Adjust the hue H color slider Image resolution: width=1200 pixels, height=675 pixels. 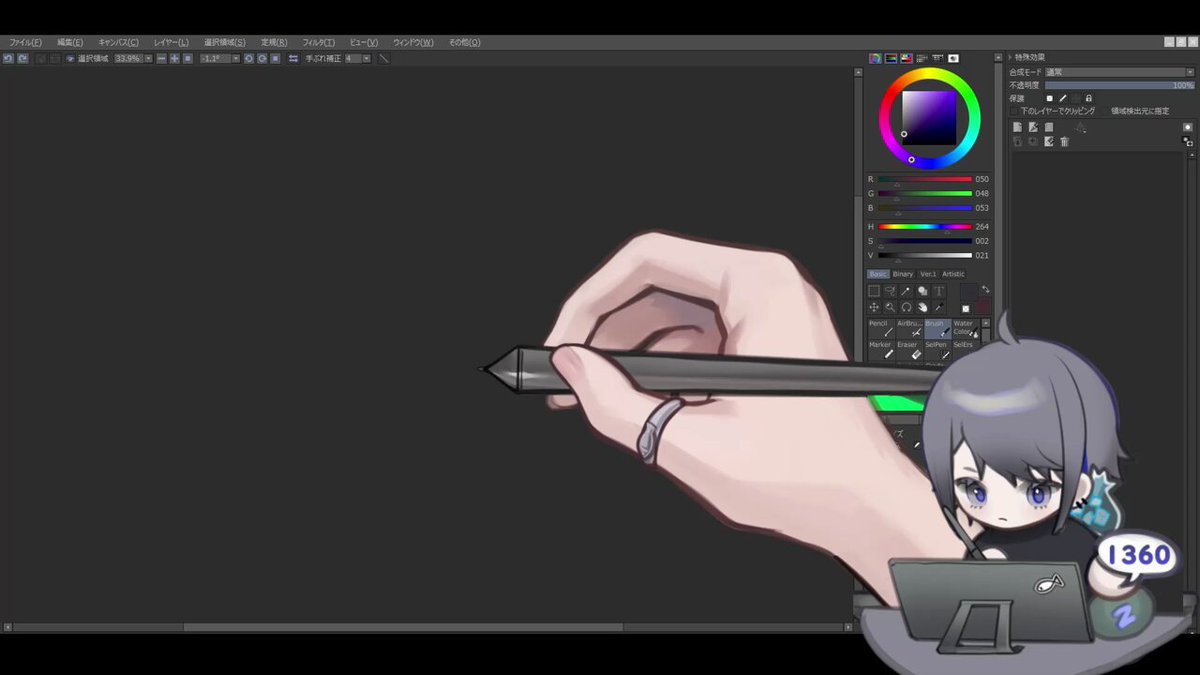pos(925,227)
